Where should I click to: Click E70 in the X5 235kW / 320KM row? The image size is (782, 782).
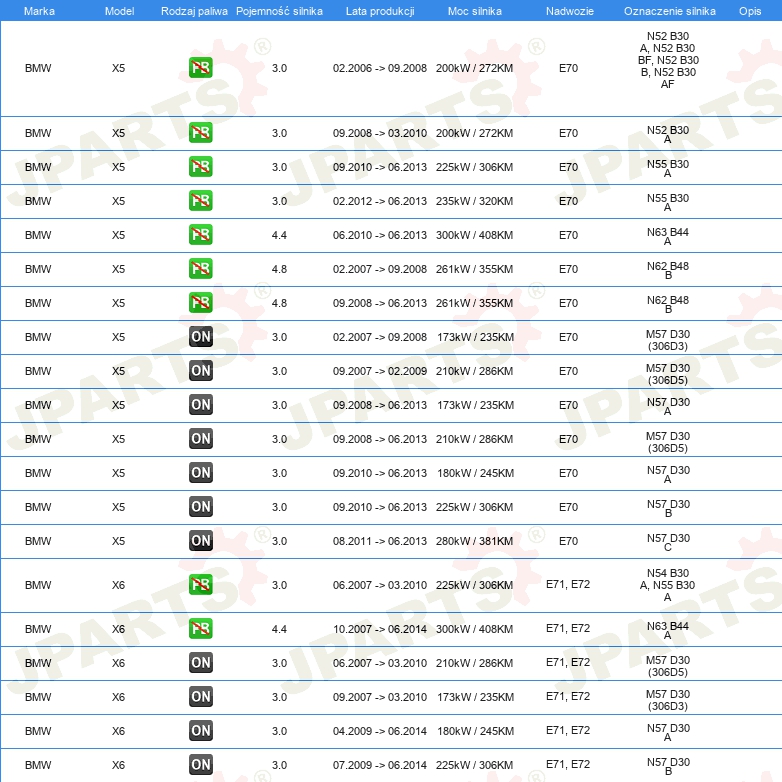tap(568, 201)
